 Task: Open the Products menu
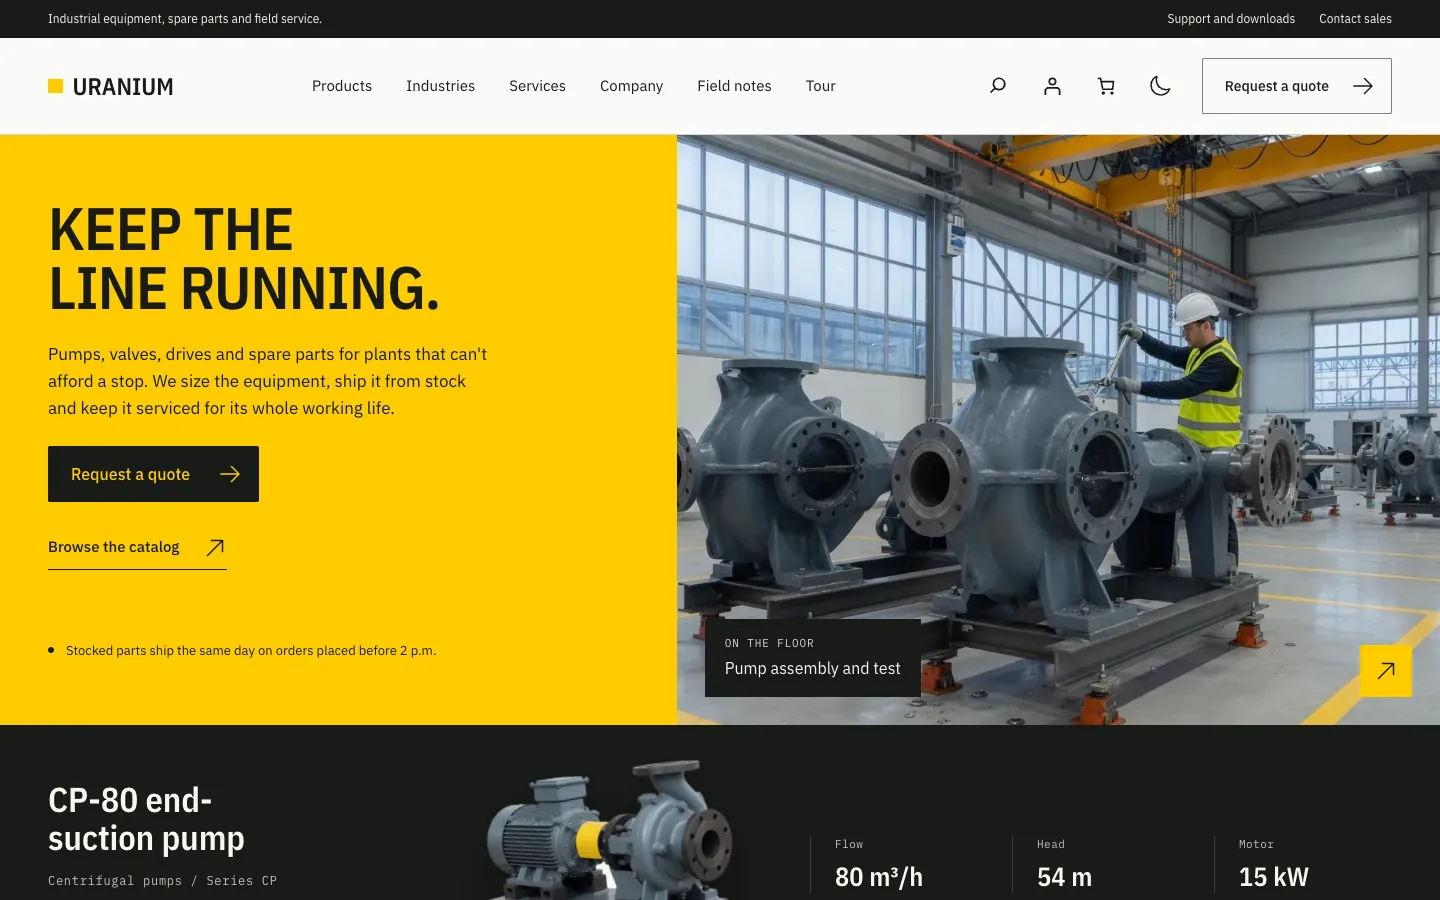point(342,86)
